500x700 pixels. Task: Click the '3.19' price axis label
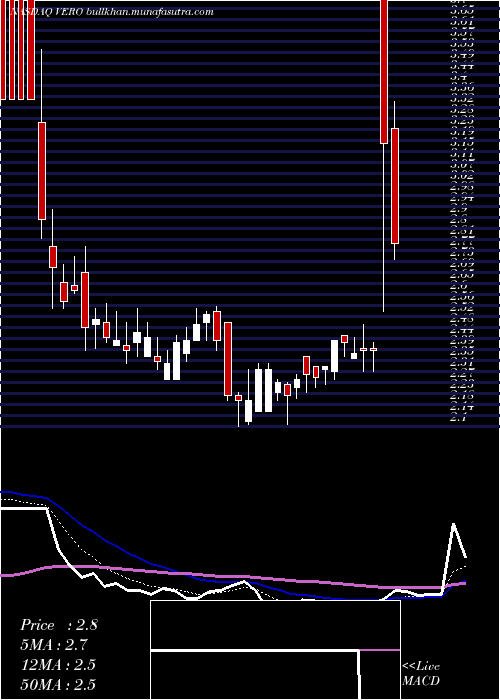462,132
